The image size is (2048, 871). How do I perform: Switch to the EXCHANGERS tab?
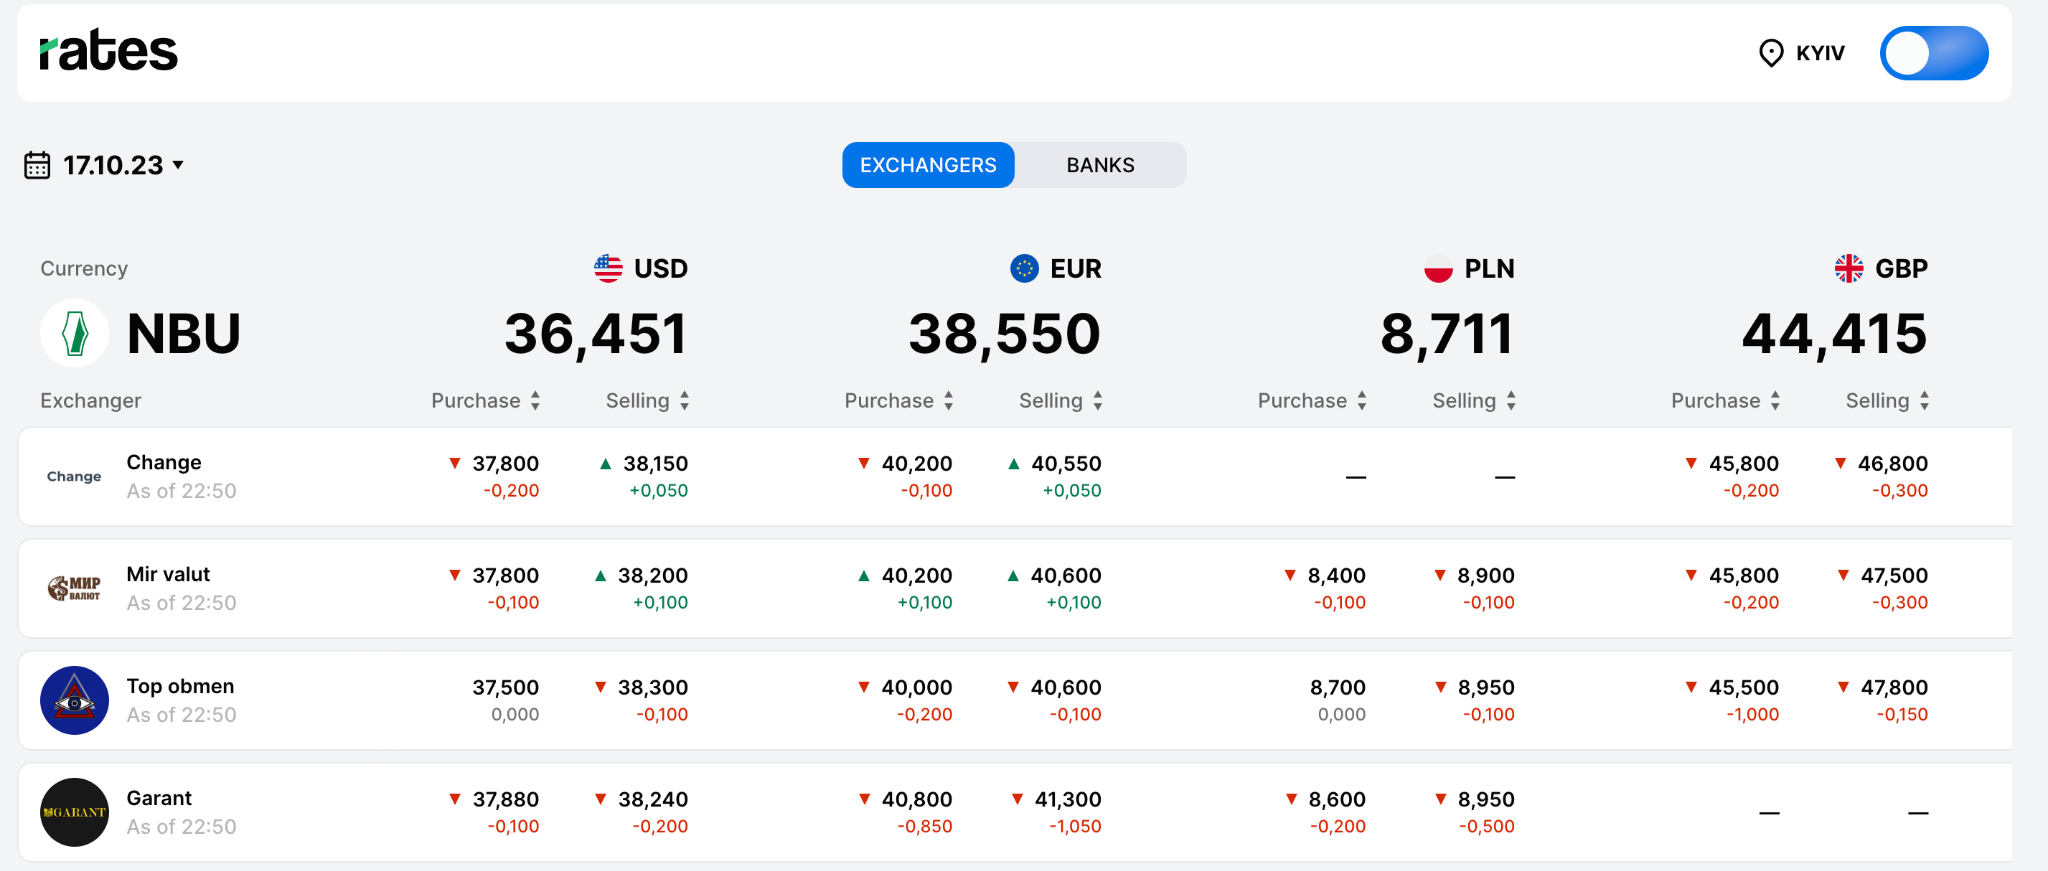click(x=928, y=165)
